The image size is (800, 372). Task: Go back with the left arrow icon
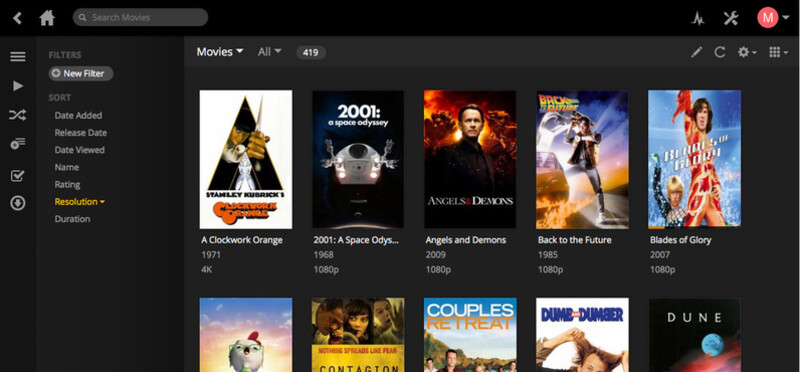pos(17,18)
